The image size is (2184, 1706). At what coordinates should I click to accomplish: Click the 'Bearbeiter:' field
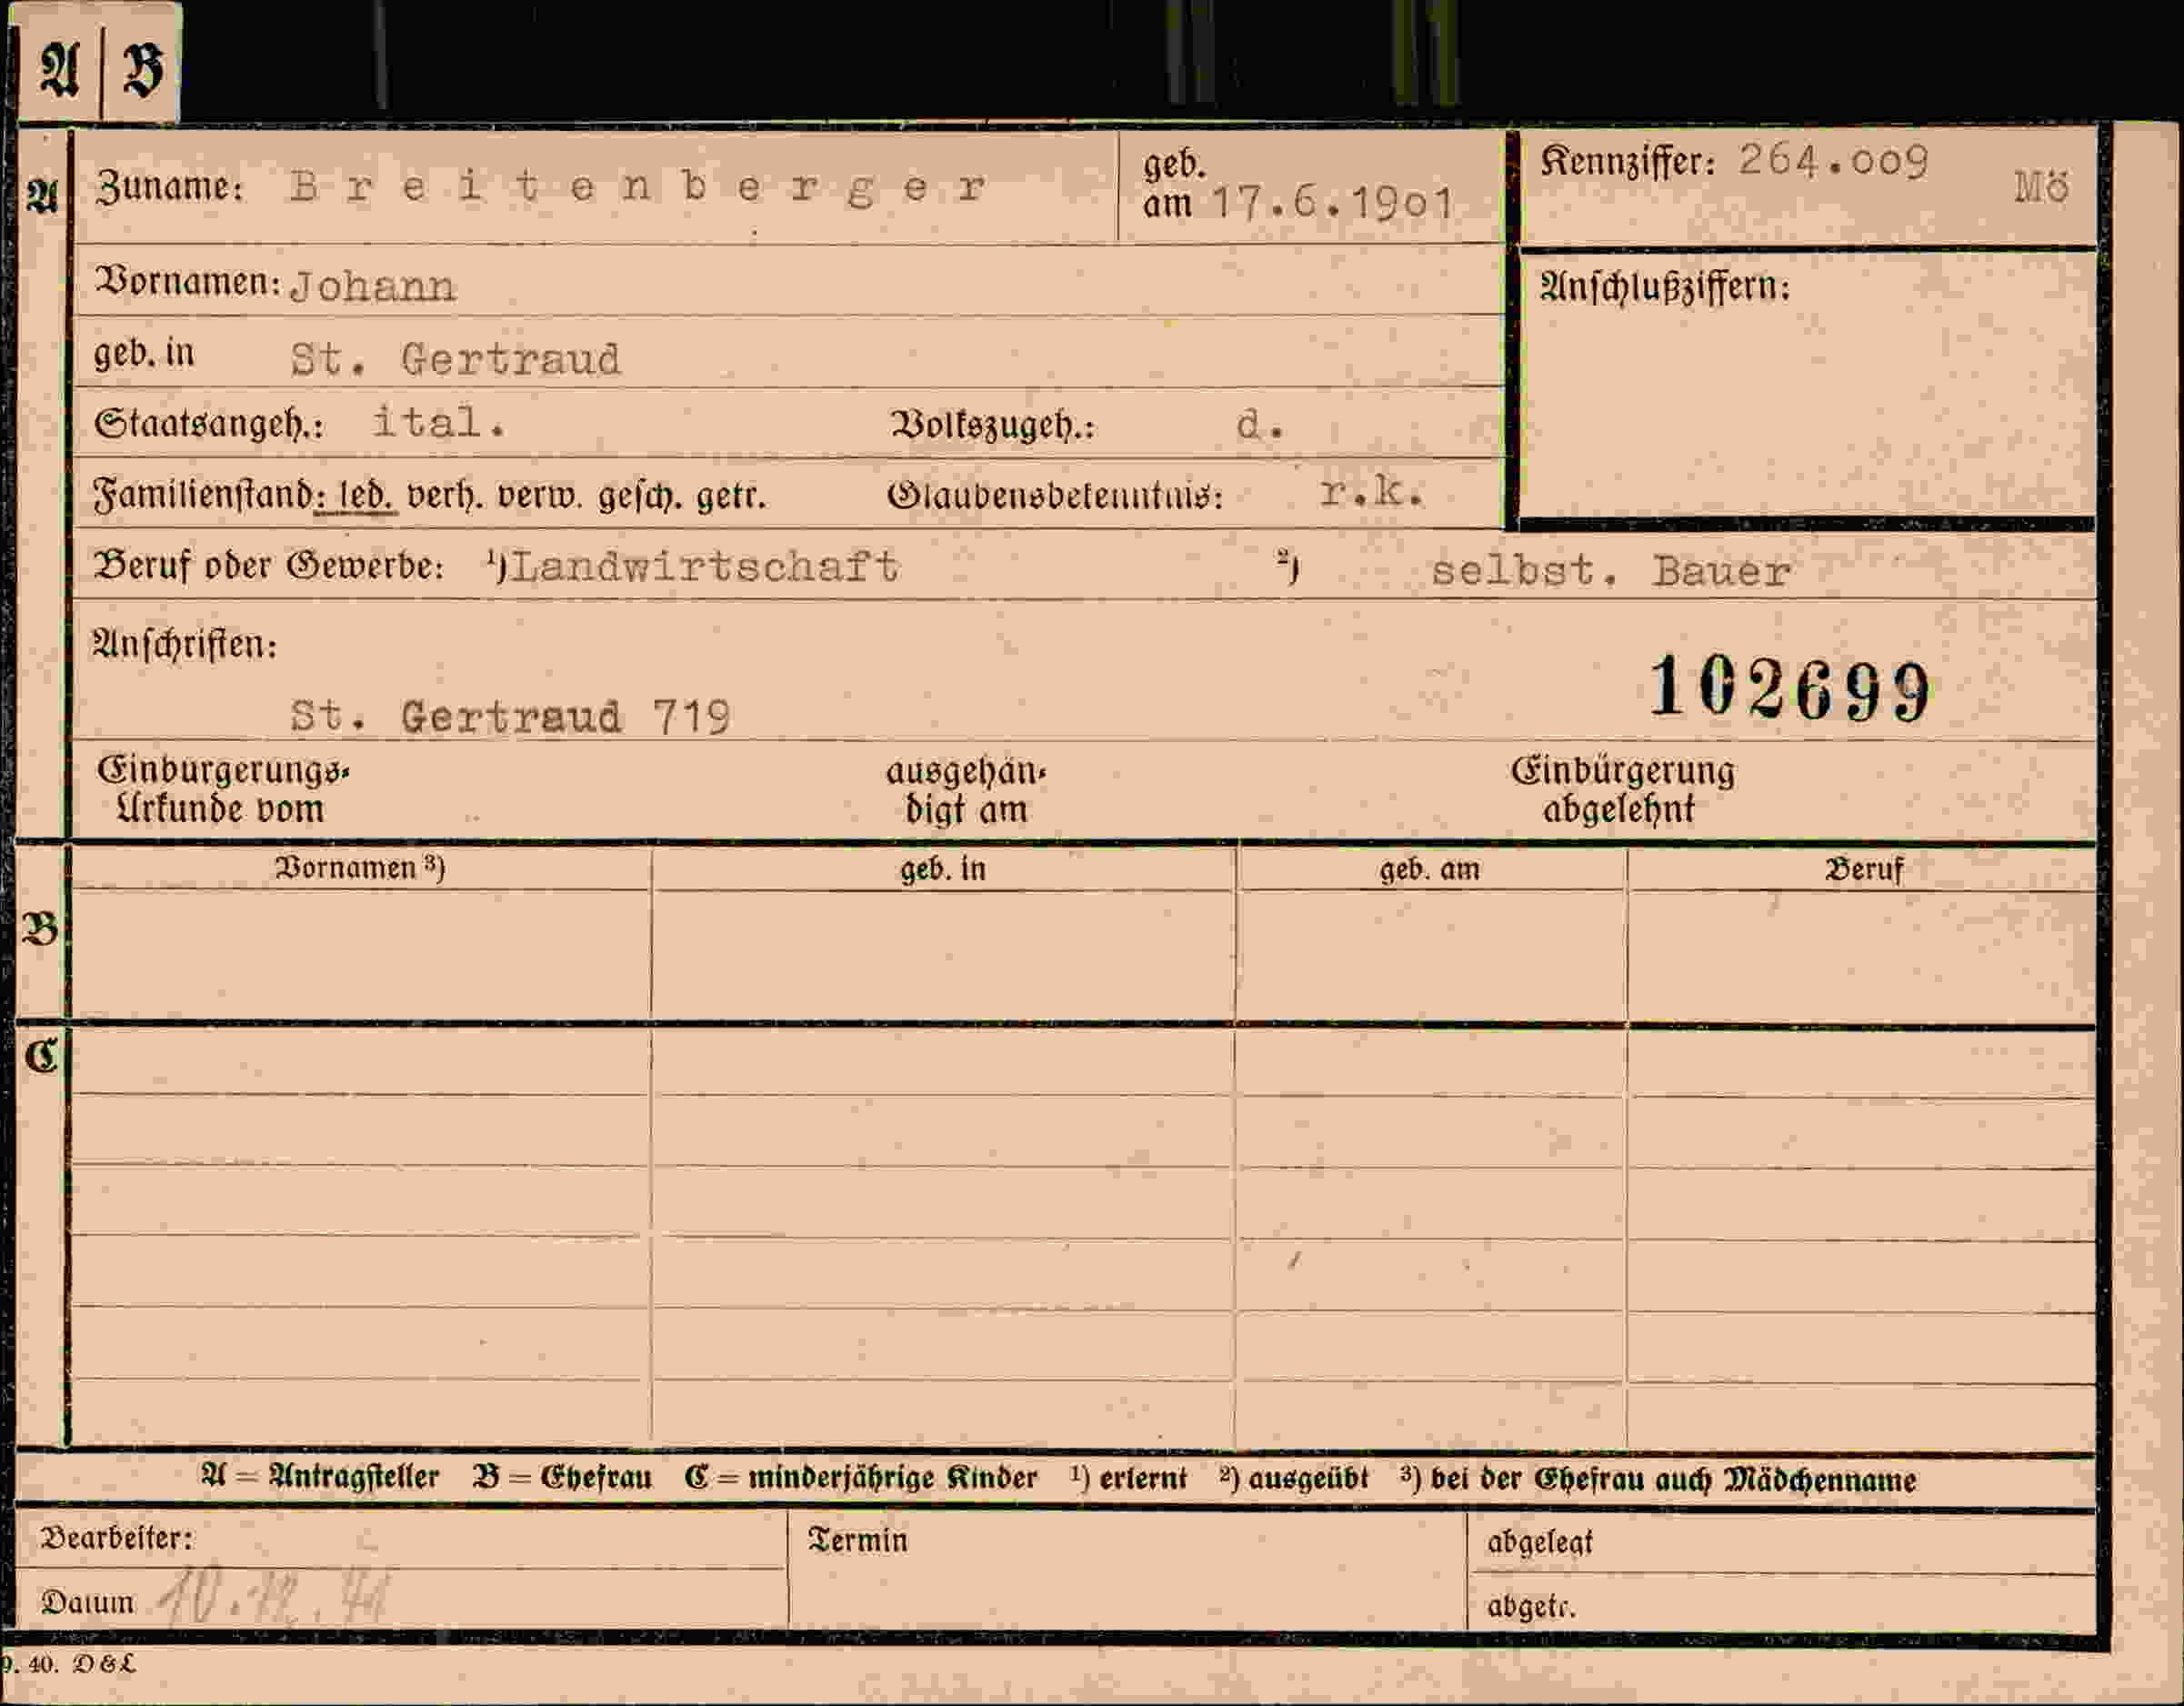(402, 1538)
